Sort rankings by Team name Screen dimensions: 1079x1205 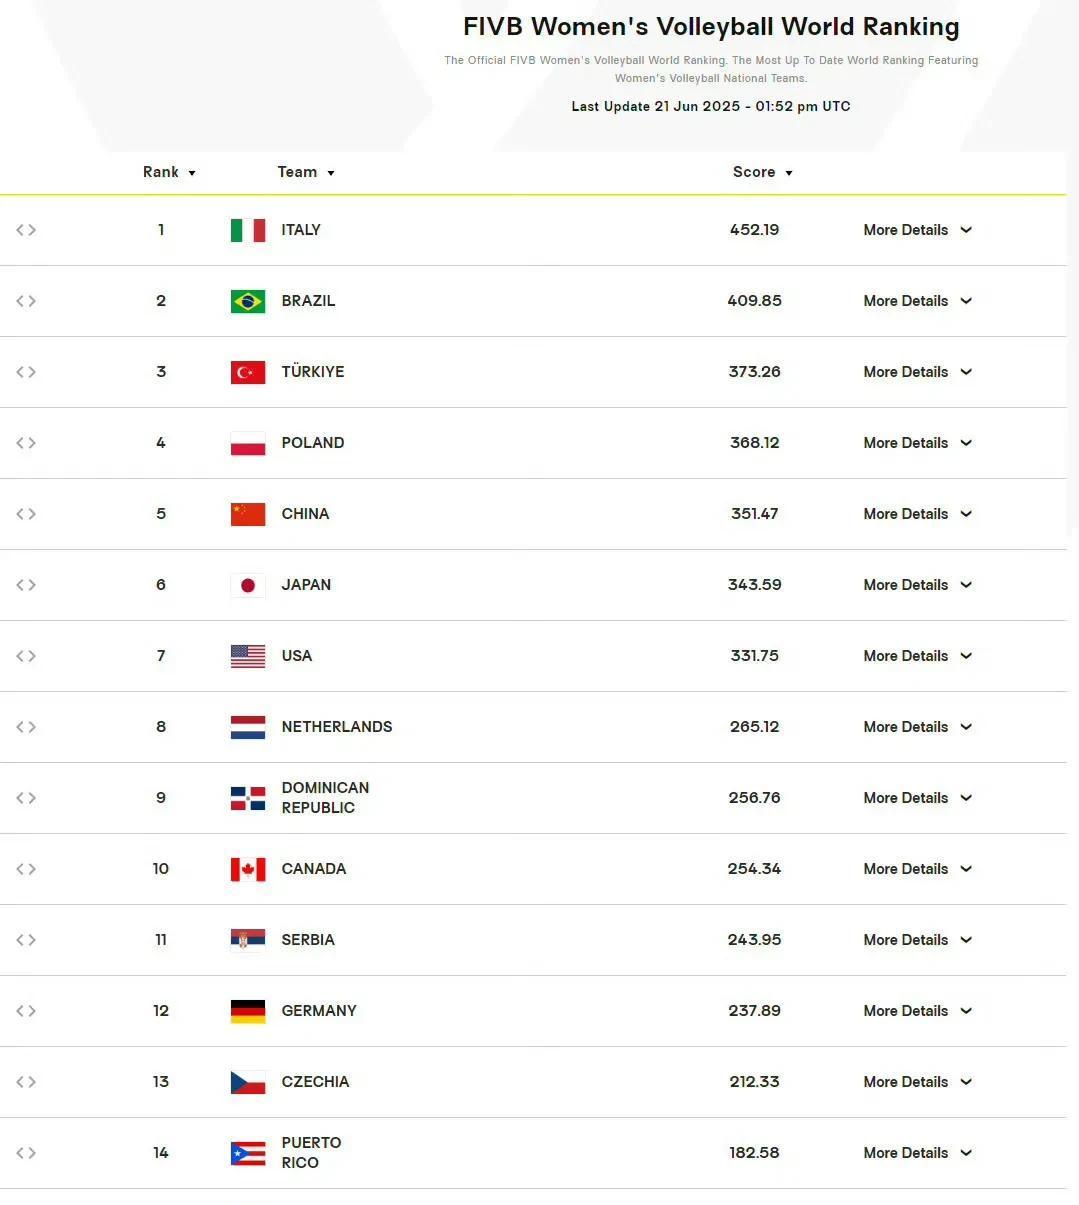306,172
